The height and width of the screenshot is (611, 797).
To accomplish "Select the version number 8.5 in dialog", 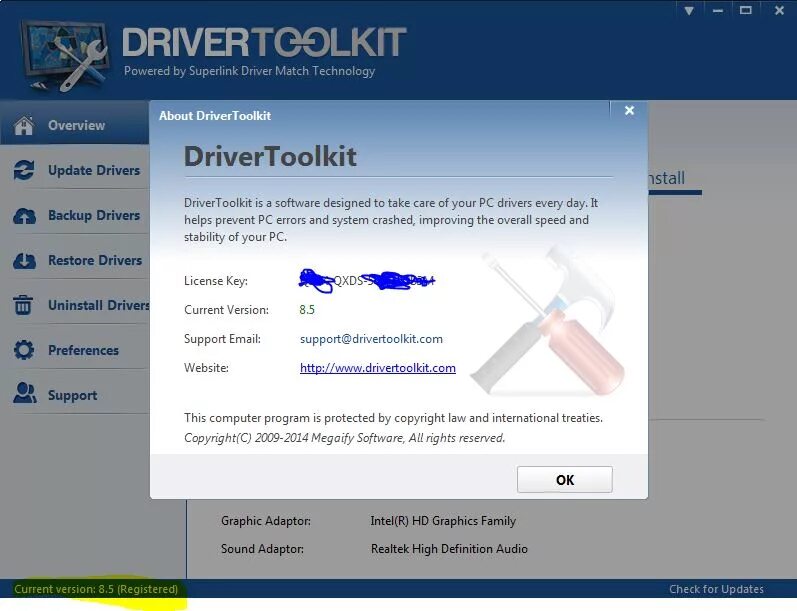I will (307, 310).
